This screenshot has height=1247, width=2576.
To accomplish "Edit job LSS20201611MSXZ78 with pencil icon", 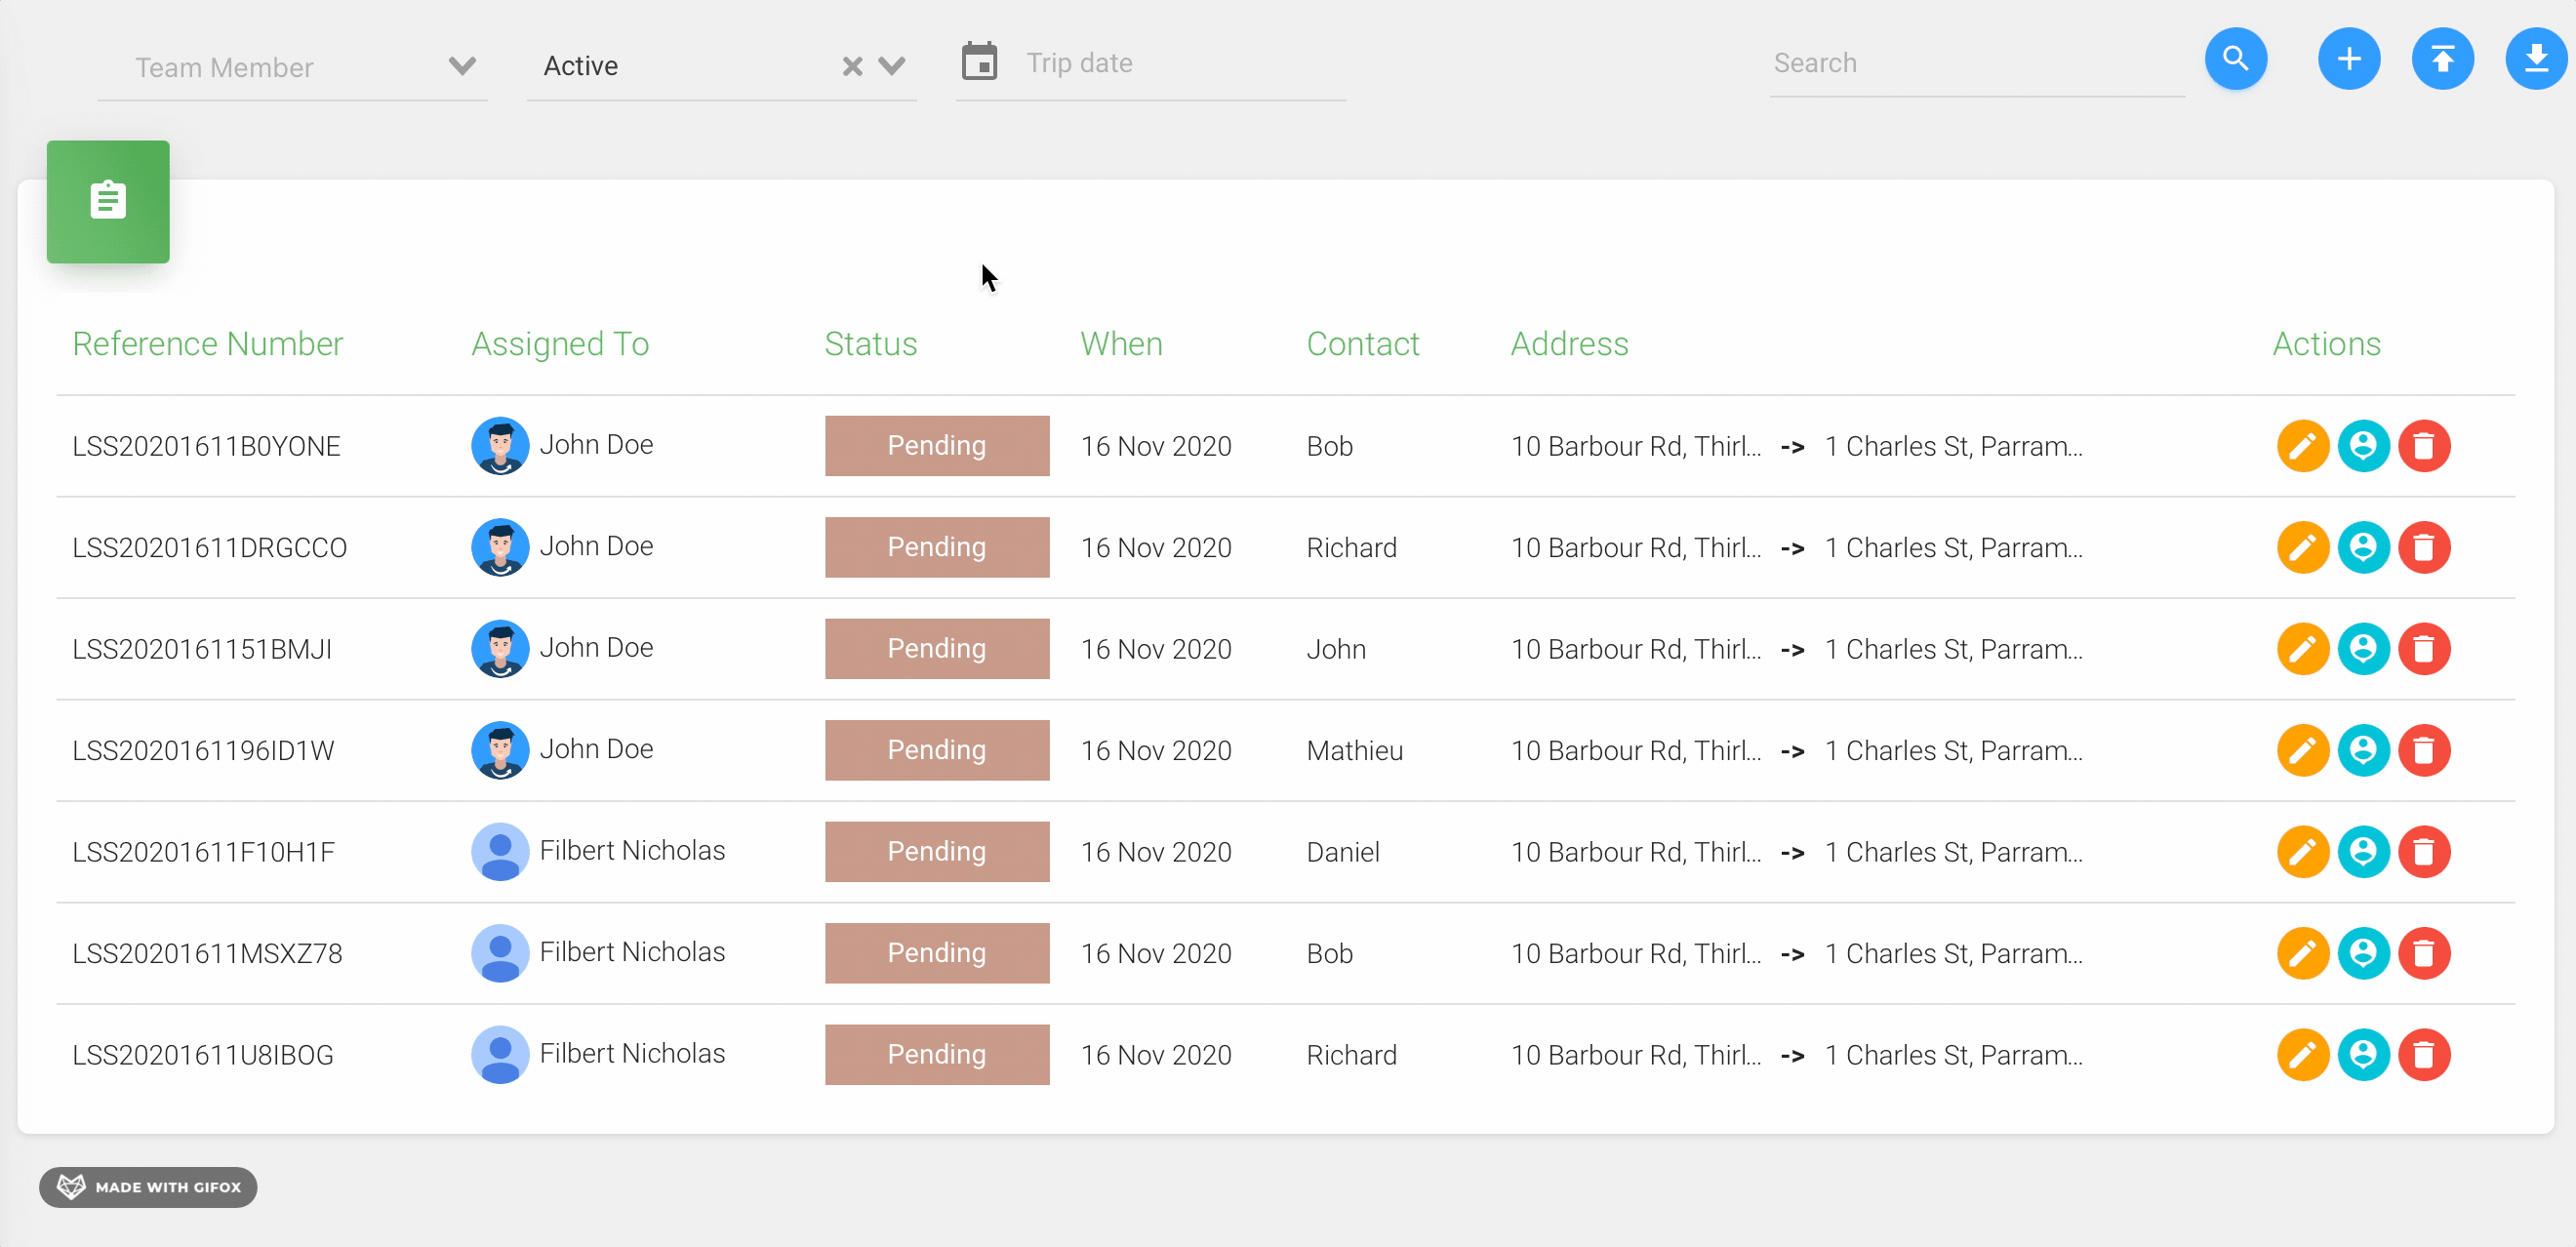I will pyautogui.click(x=2303, y=954).
